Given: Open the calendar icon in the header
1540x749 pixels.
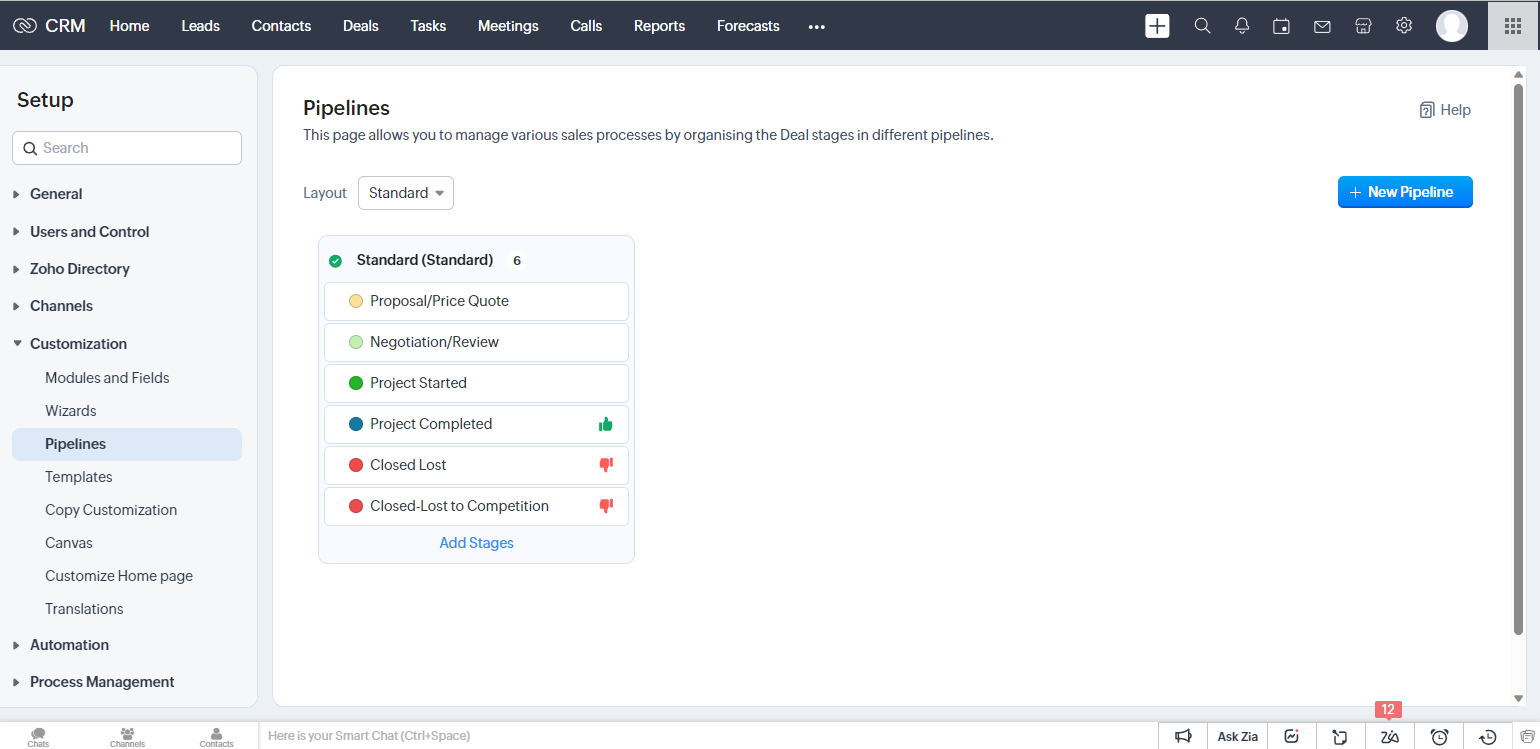Looking at the screenshot, I should click(1281, 25).
